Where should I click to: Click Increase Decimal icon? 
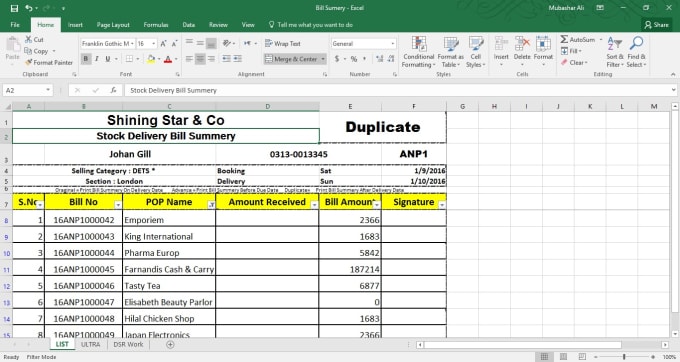tap(379, 59)
